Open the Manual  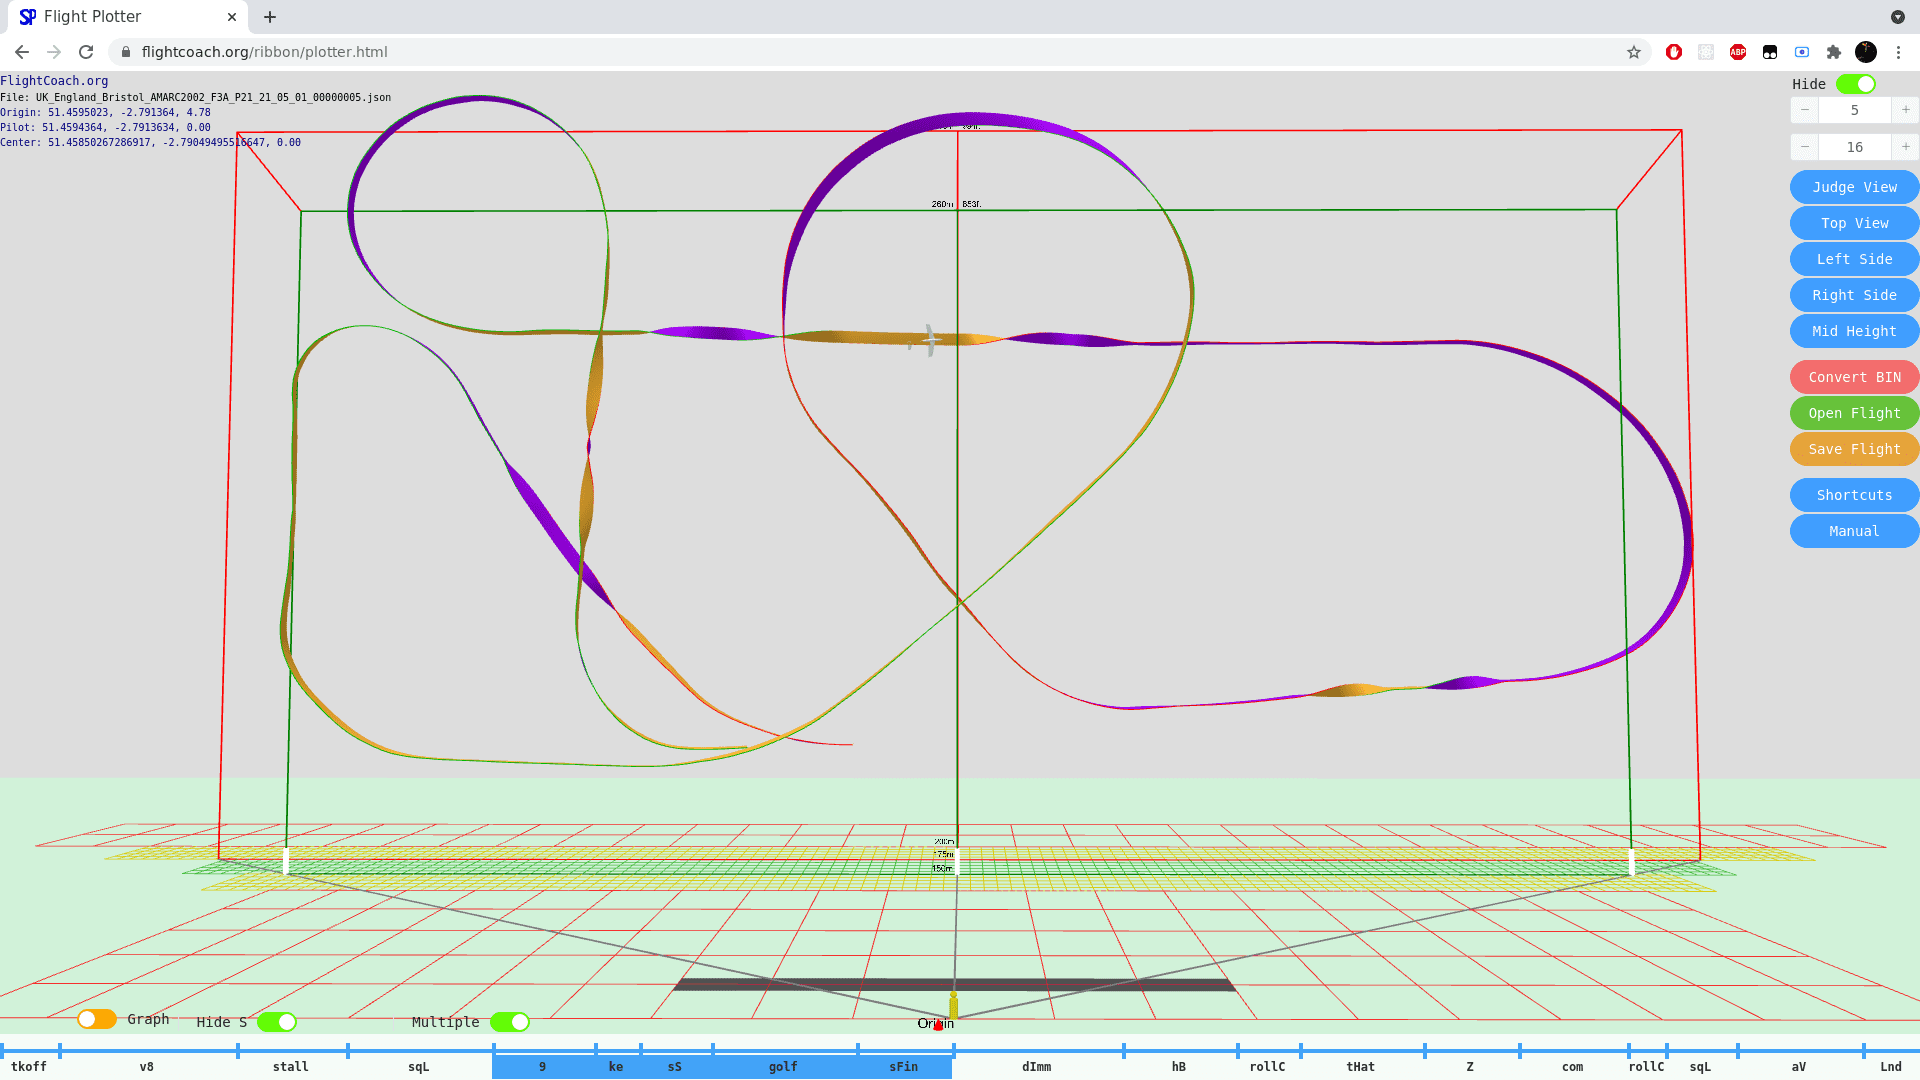1854,531
